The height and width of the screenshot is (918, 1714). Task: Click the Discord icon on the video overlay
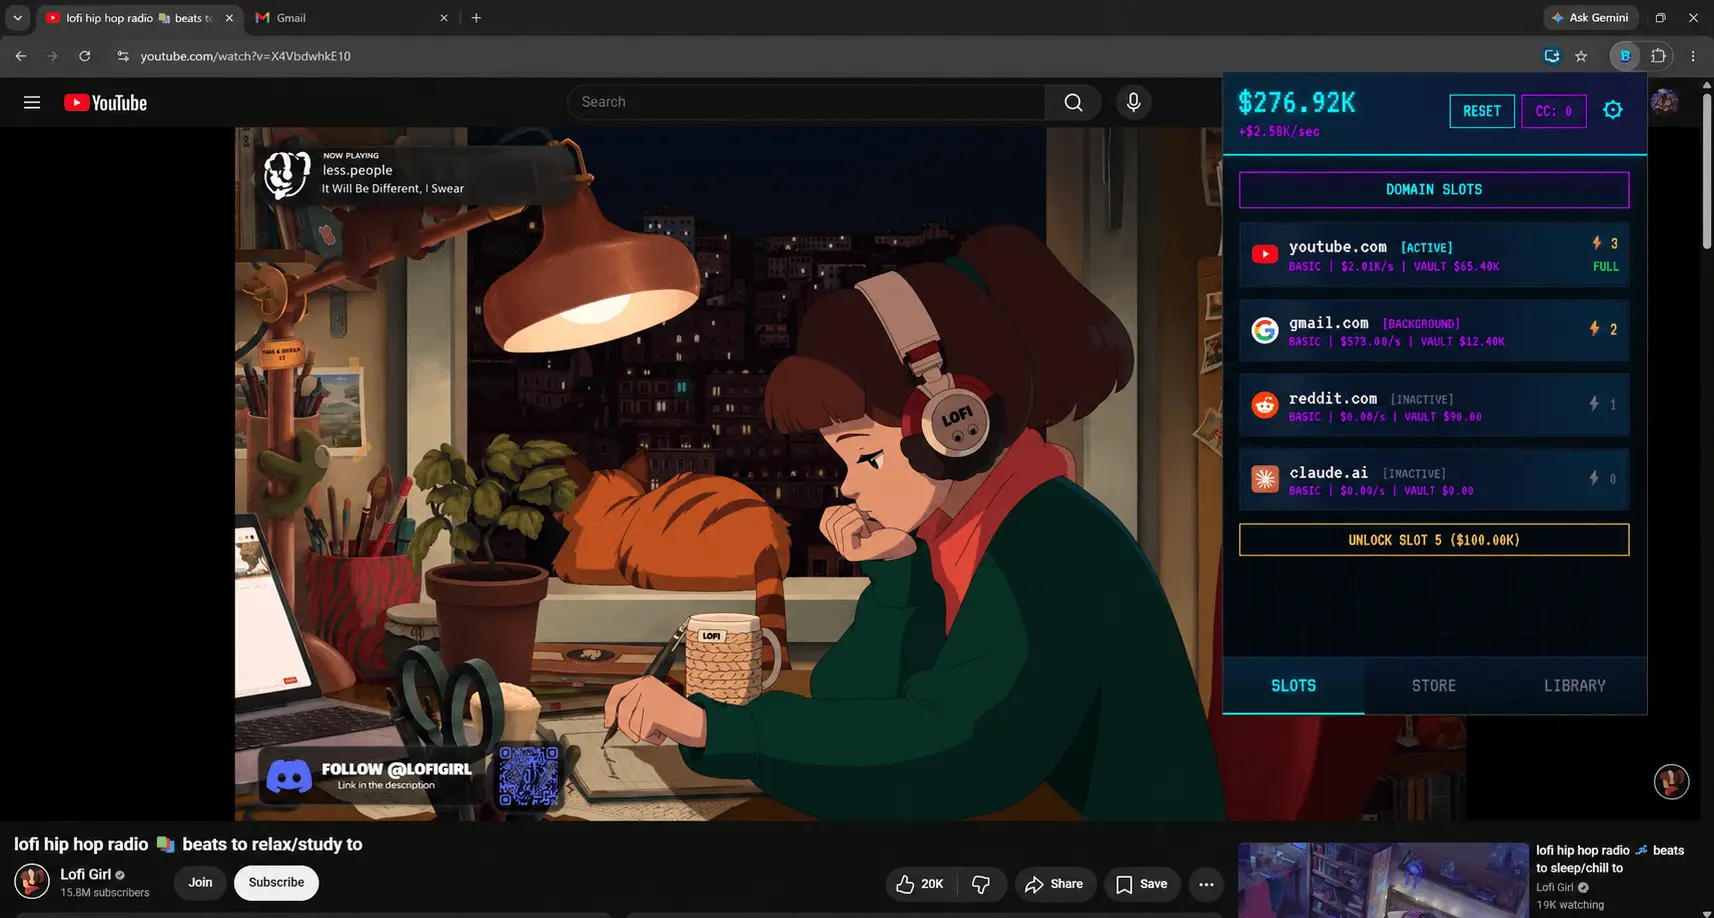pyautogui.click(x=289, y=776)
